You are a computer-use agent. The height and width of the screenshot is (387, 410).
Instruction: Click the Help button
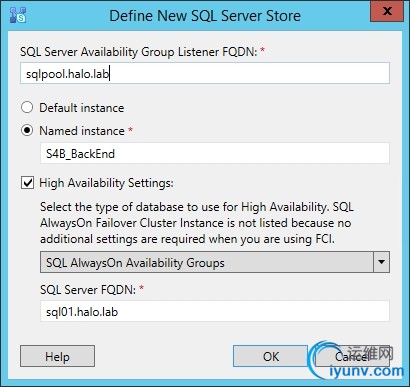coord(57,356)
